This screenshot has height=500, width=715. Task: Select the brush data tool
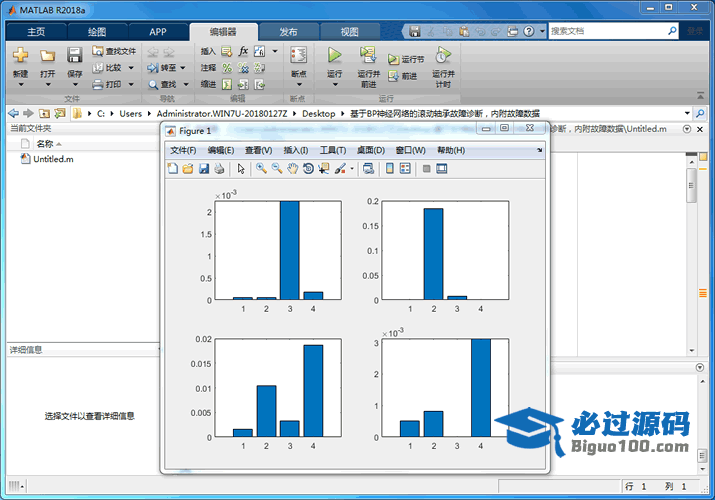[340, 169]
